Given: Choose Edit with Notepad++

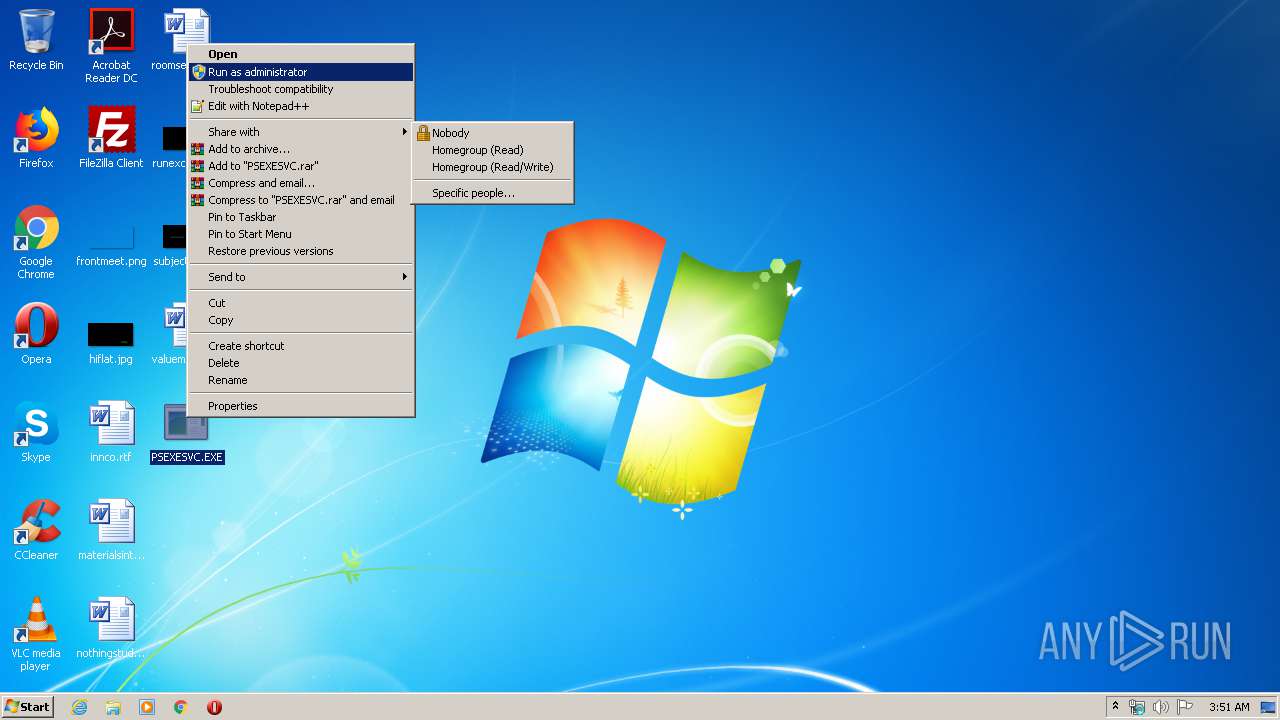Looking at the screenshot, I should [301, 106].
